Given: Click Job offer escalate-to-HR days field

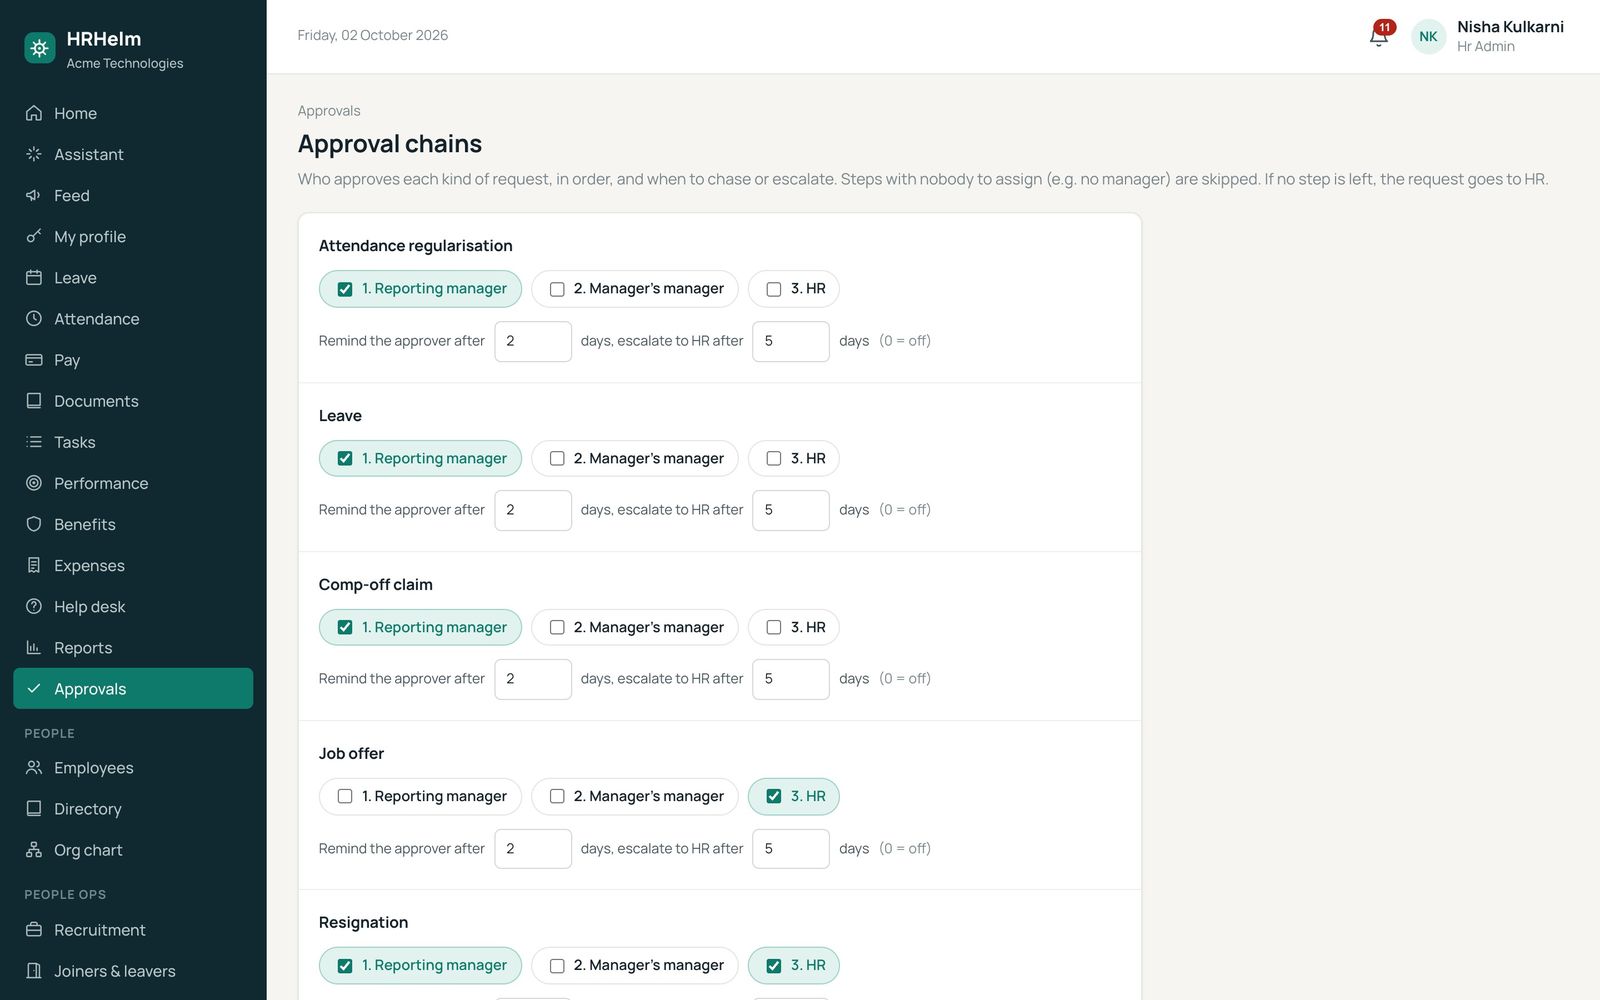Looking at the screenshot, I should coord(791,848).
